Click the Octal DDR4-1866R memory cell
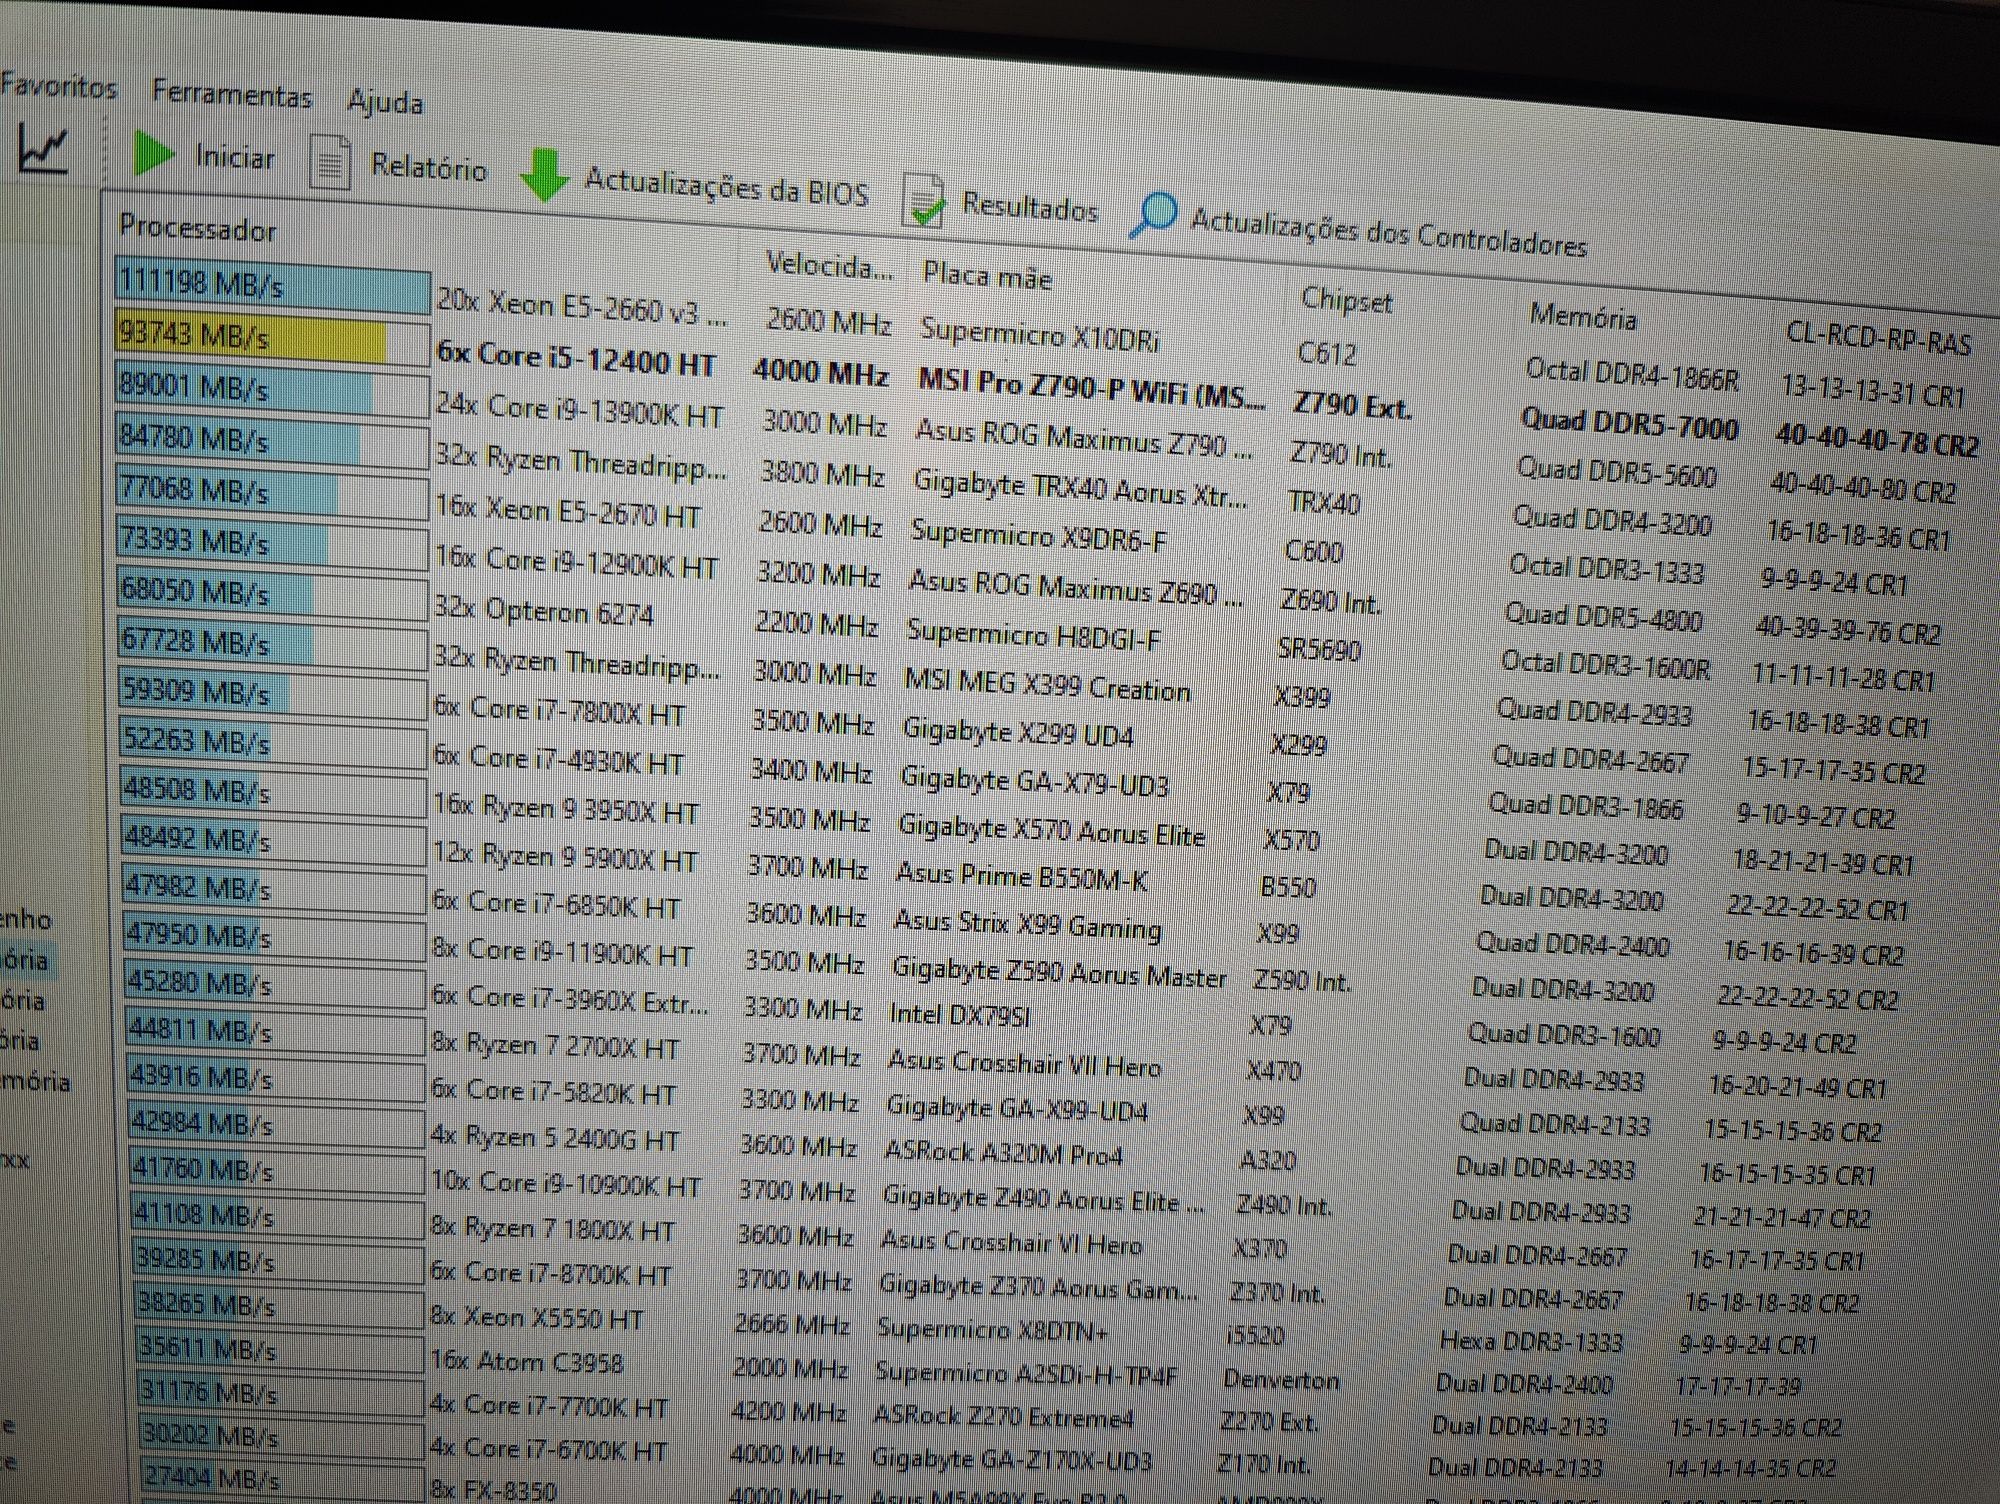Image resolution: width=2000 pixels, height=1504 pixels. point(1632,375)
